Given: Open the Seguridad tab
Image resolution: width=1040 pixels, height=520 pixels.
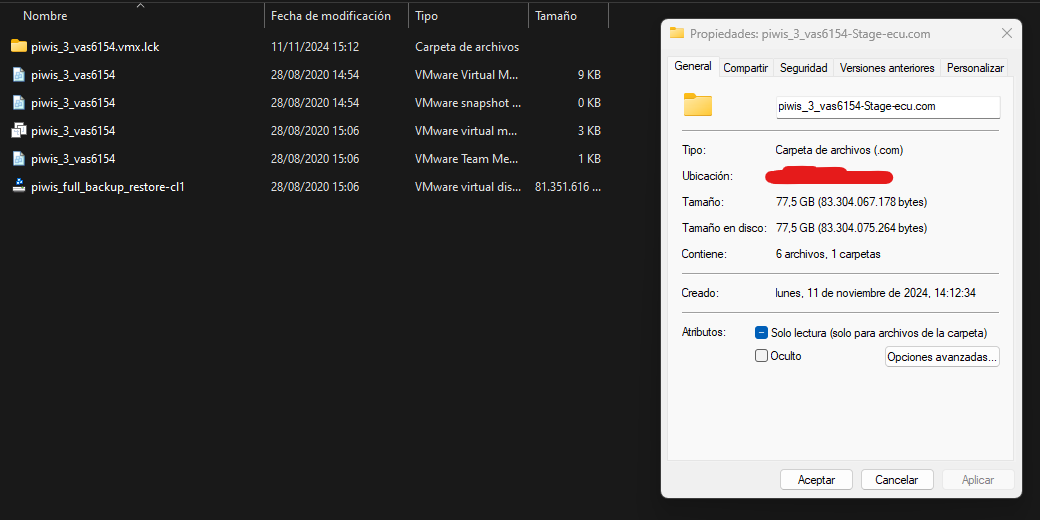Looking at the screenshot, I should click(803, 68).
